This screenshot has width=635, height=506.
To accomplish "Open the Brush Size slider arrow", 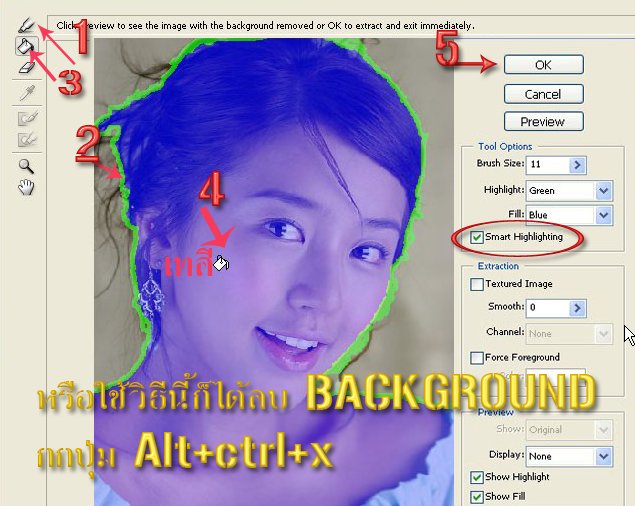I will tap(577, 165).
